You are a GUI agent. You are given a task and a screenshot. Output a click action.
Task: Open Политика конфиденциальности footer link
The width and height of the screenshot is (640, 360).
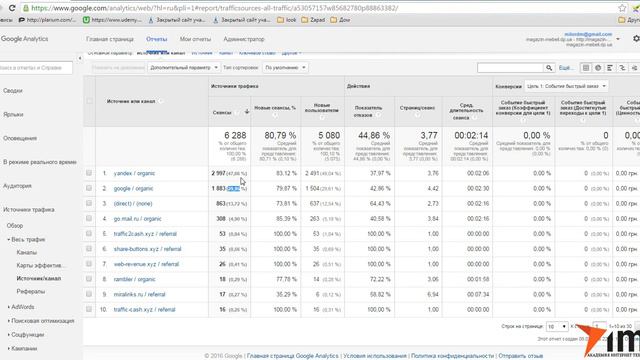pos(452,356)
